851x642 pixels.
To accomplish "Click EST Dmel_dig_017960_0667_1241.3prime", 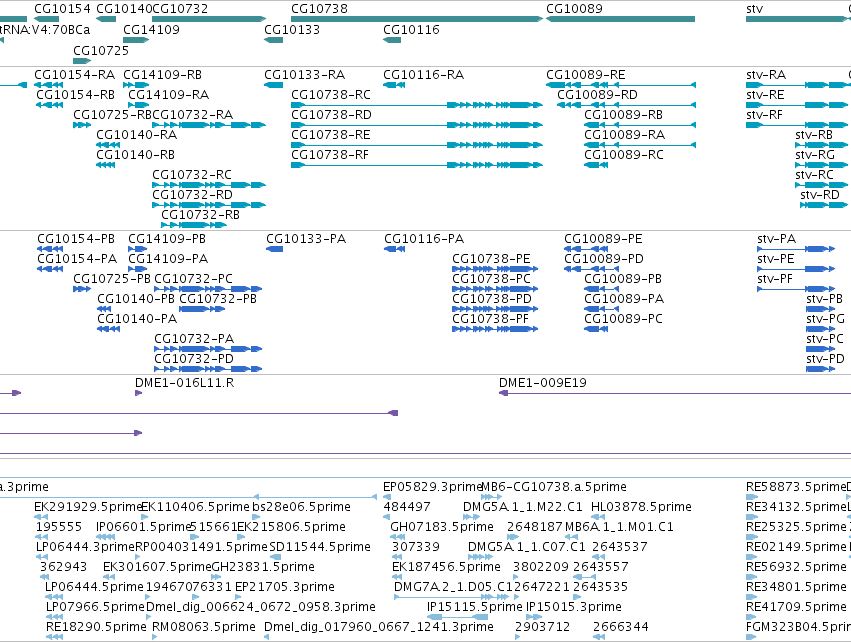I will pyautogui.click(x=379, y=627).
